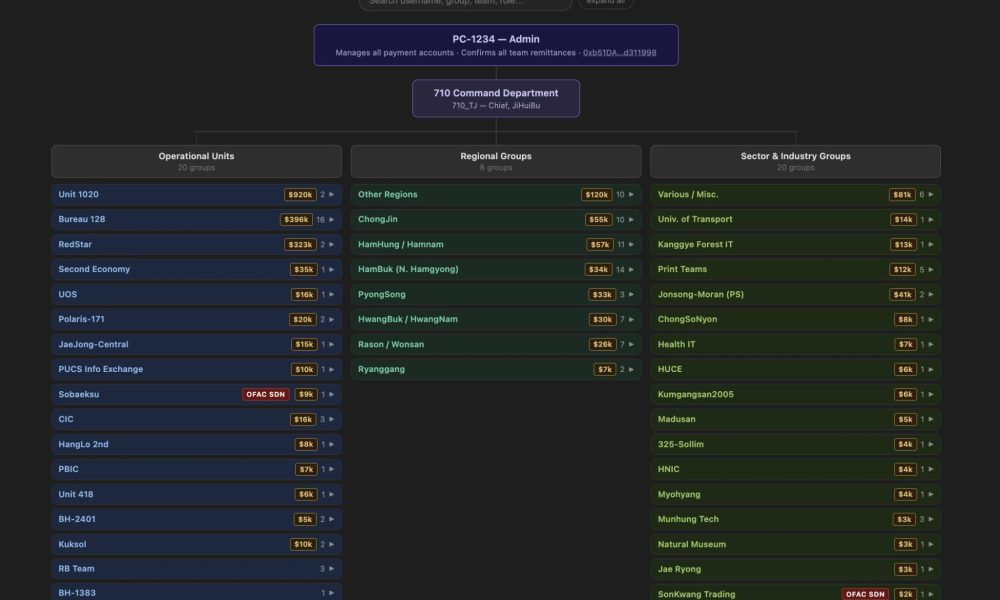Select the Operational Units column header
1000x600 pixels.
(196, 161)
